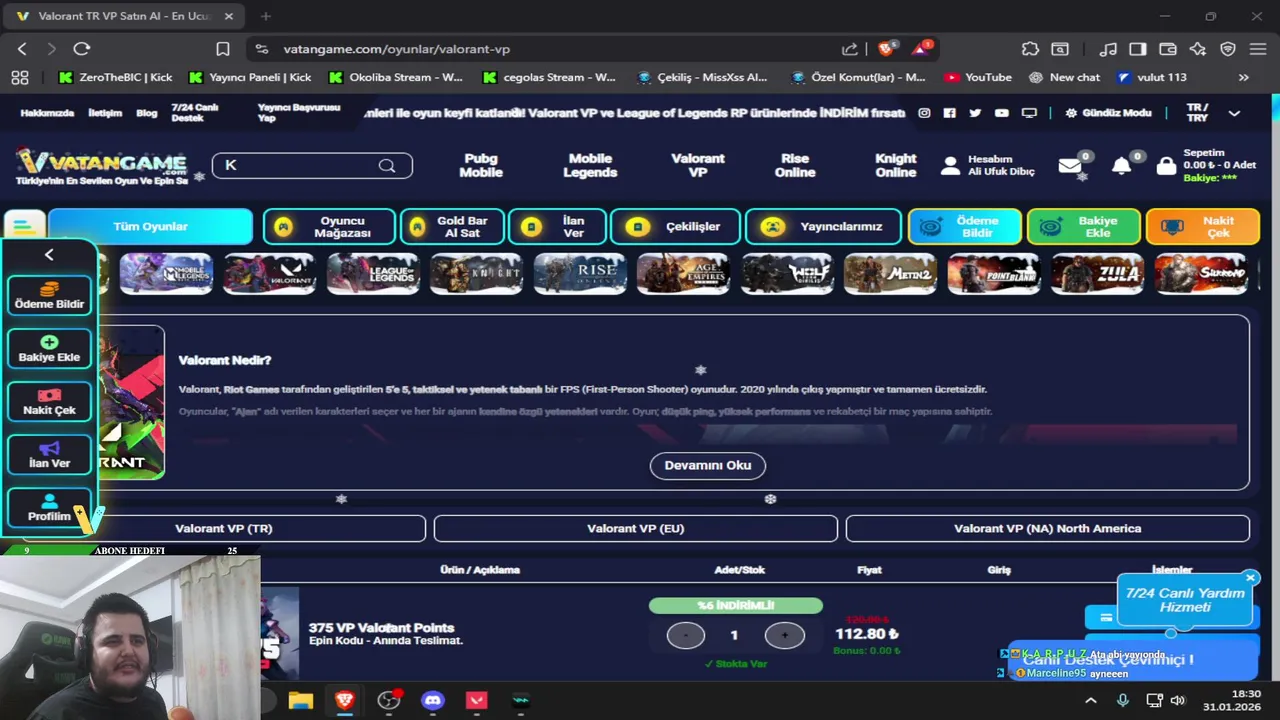Click the Tüm Oyunlar button
This screenshot has height=720, width=1280.
[x=150, y=227]
